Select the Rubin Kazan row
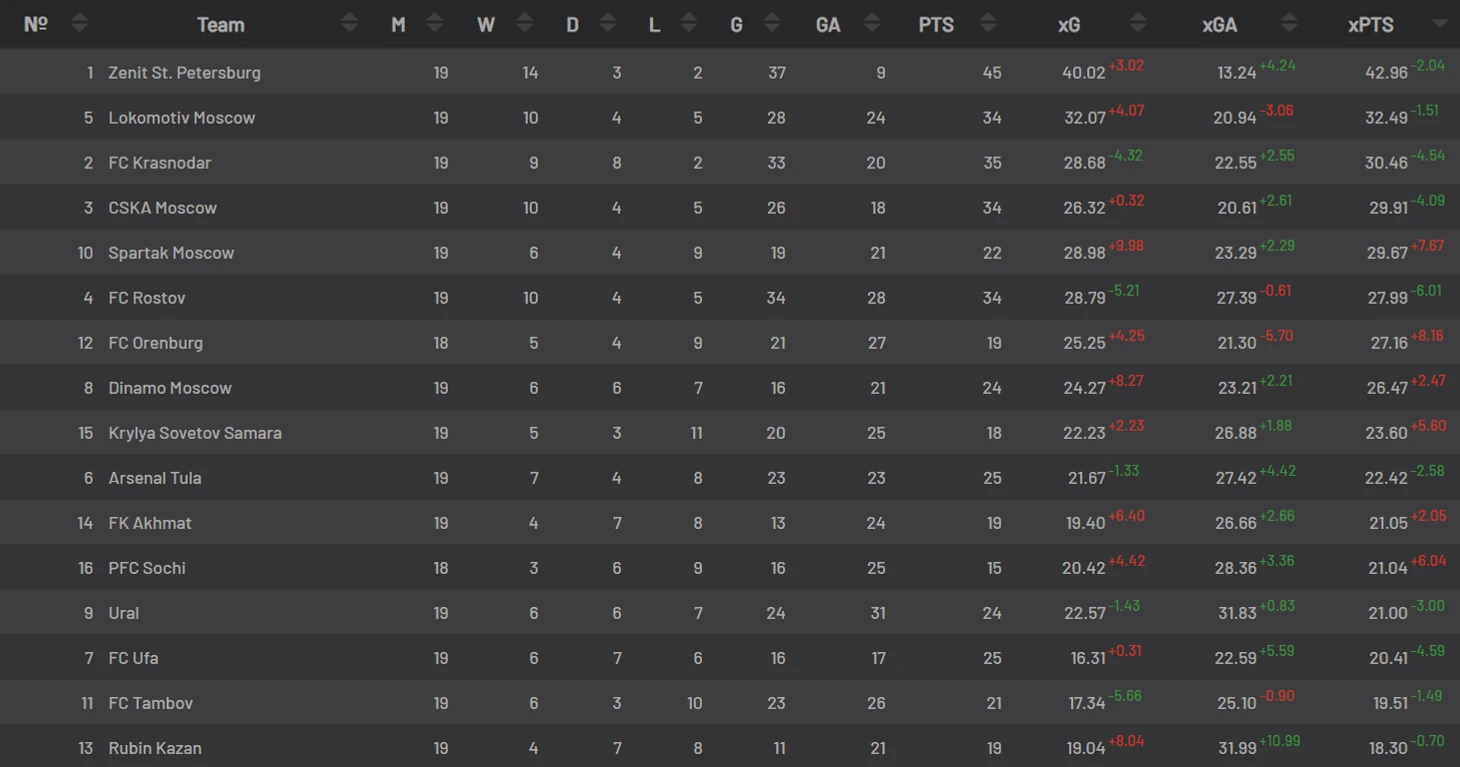This screenshot has height=767, width=1460. [730, 747]
